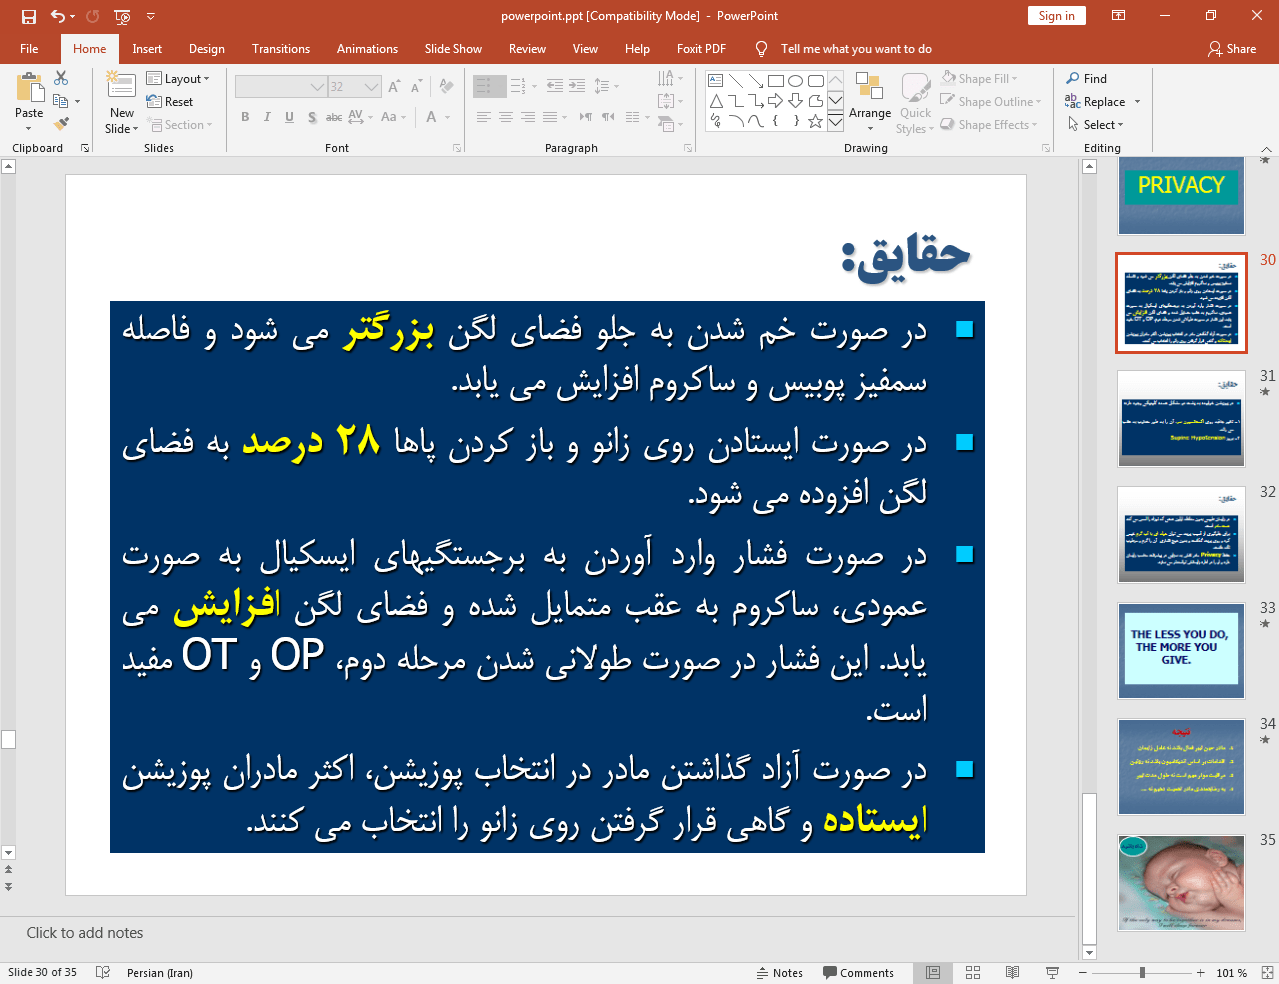Click the Text Shadow icon
Screen dimensions: 1279x984
coord(312,117)
